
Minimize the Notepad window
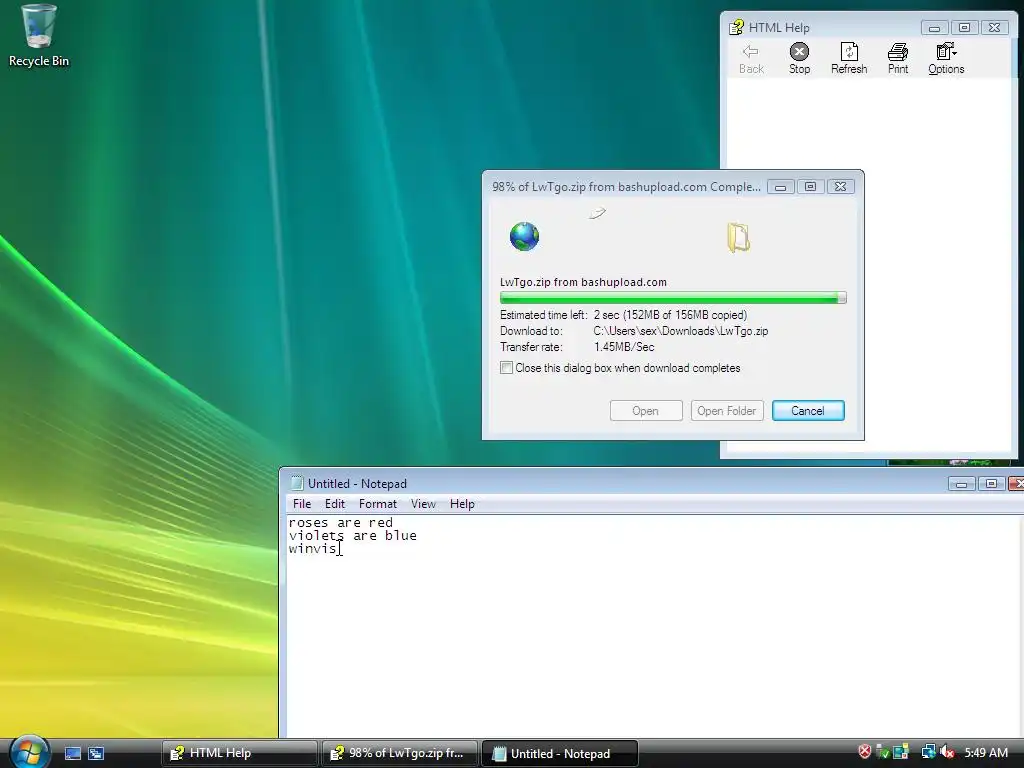tap(961, 483)
